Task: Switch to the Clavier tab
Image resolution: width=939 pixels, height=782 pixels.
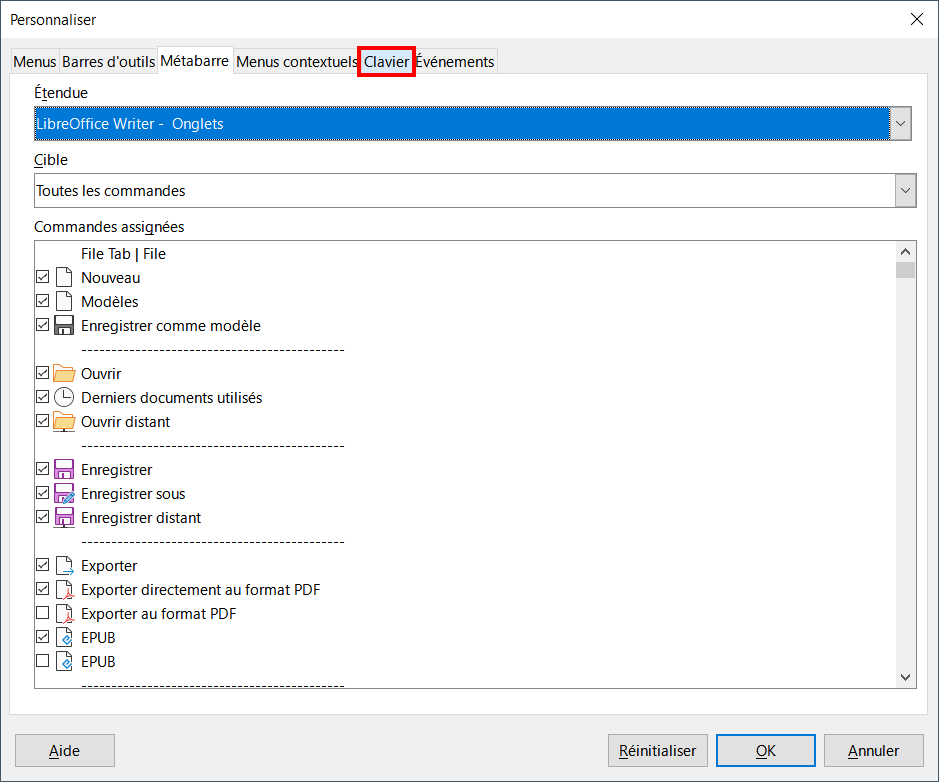Action: click(x=386, y=62)
